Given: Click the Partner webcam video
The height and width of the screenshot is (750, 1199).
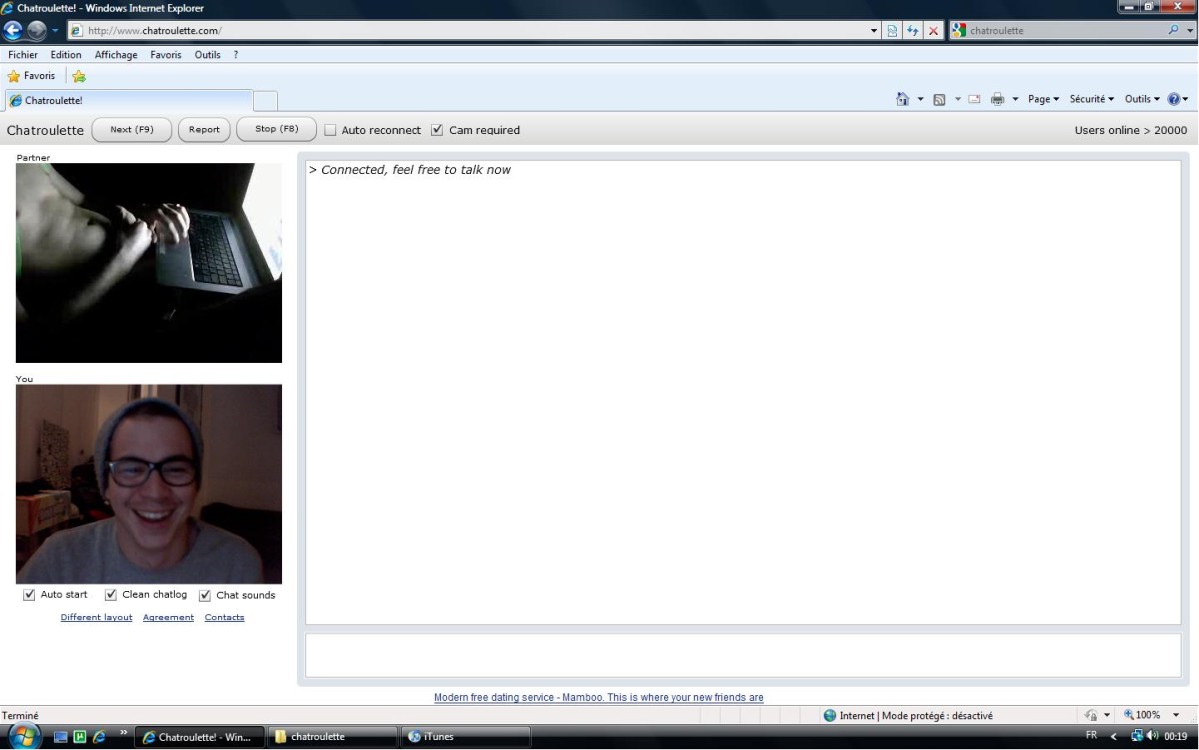Looking at the screenshot, I should (x=149, y=263).
